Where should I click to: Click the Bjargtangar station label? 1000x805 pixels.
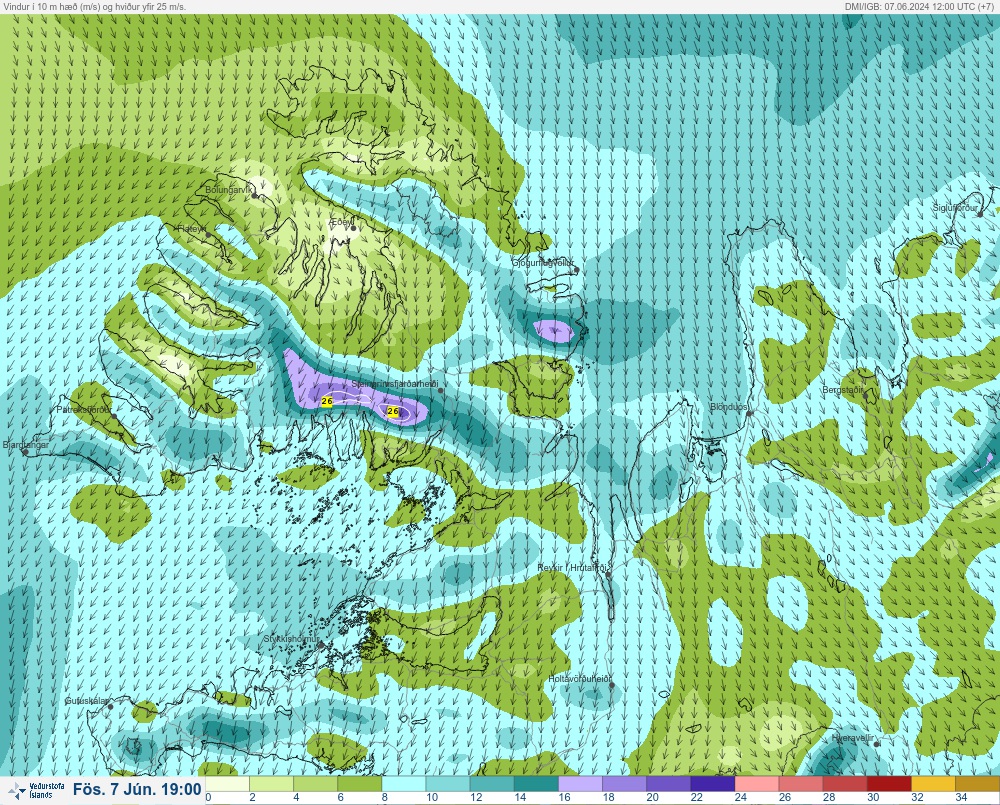coord(26,445)
